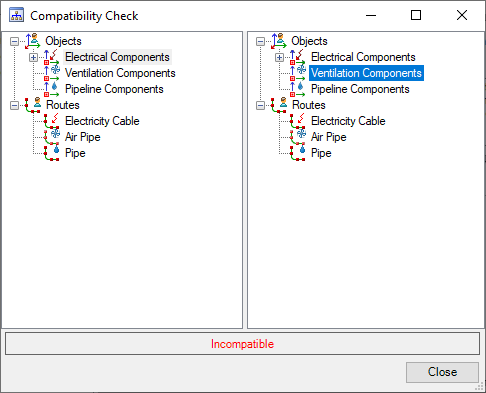Click the Close button

(442, 372)
